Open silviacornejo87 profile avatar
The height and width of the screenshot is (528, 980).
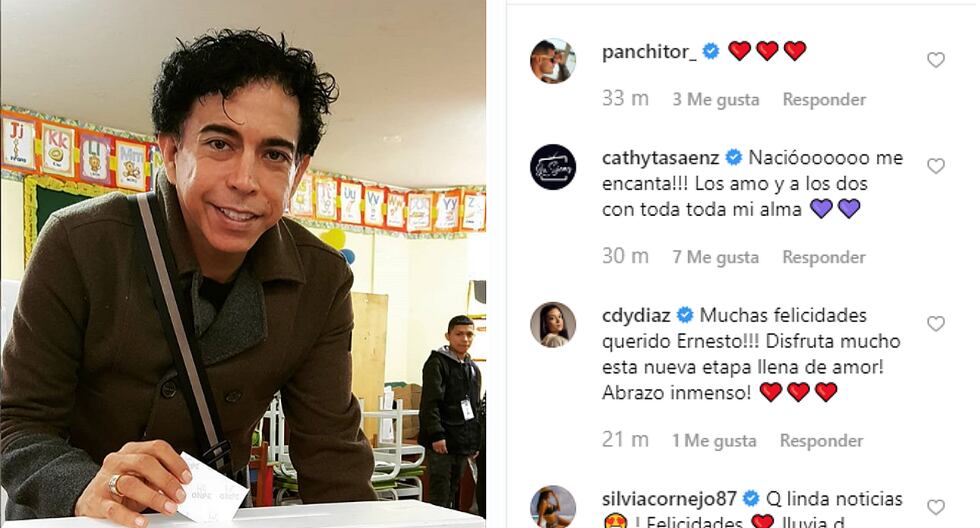553,507
